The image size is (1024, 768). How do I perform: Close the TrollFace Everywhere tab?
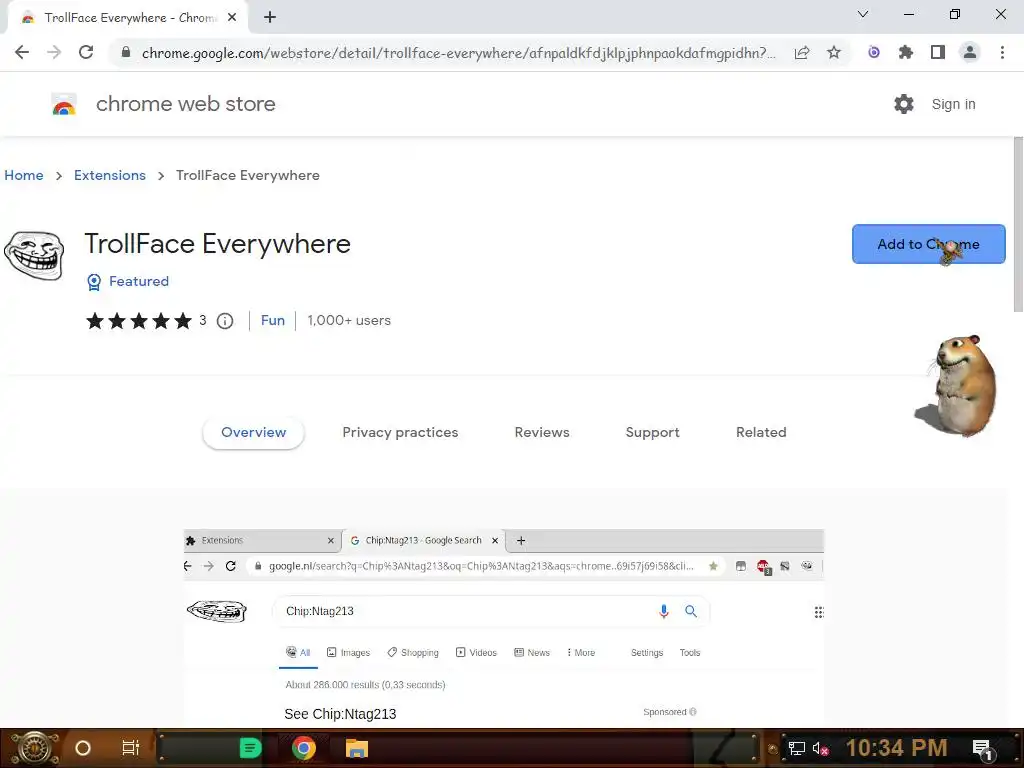(x=232, y=18)
